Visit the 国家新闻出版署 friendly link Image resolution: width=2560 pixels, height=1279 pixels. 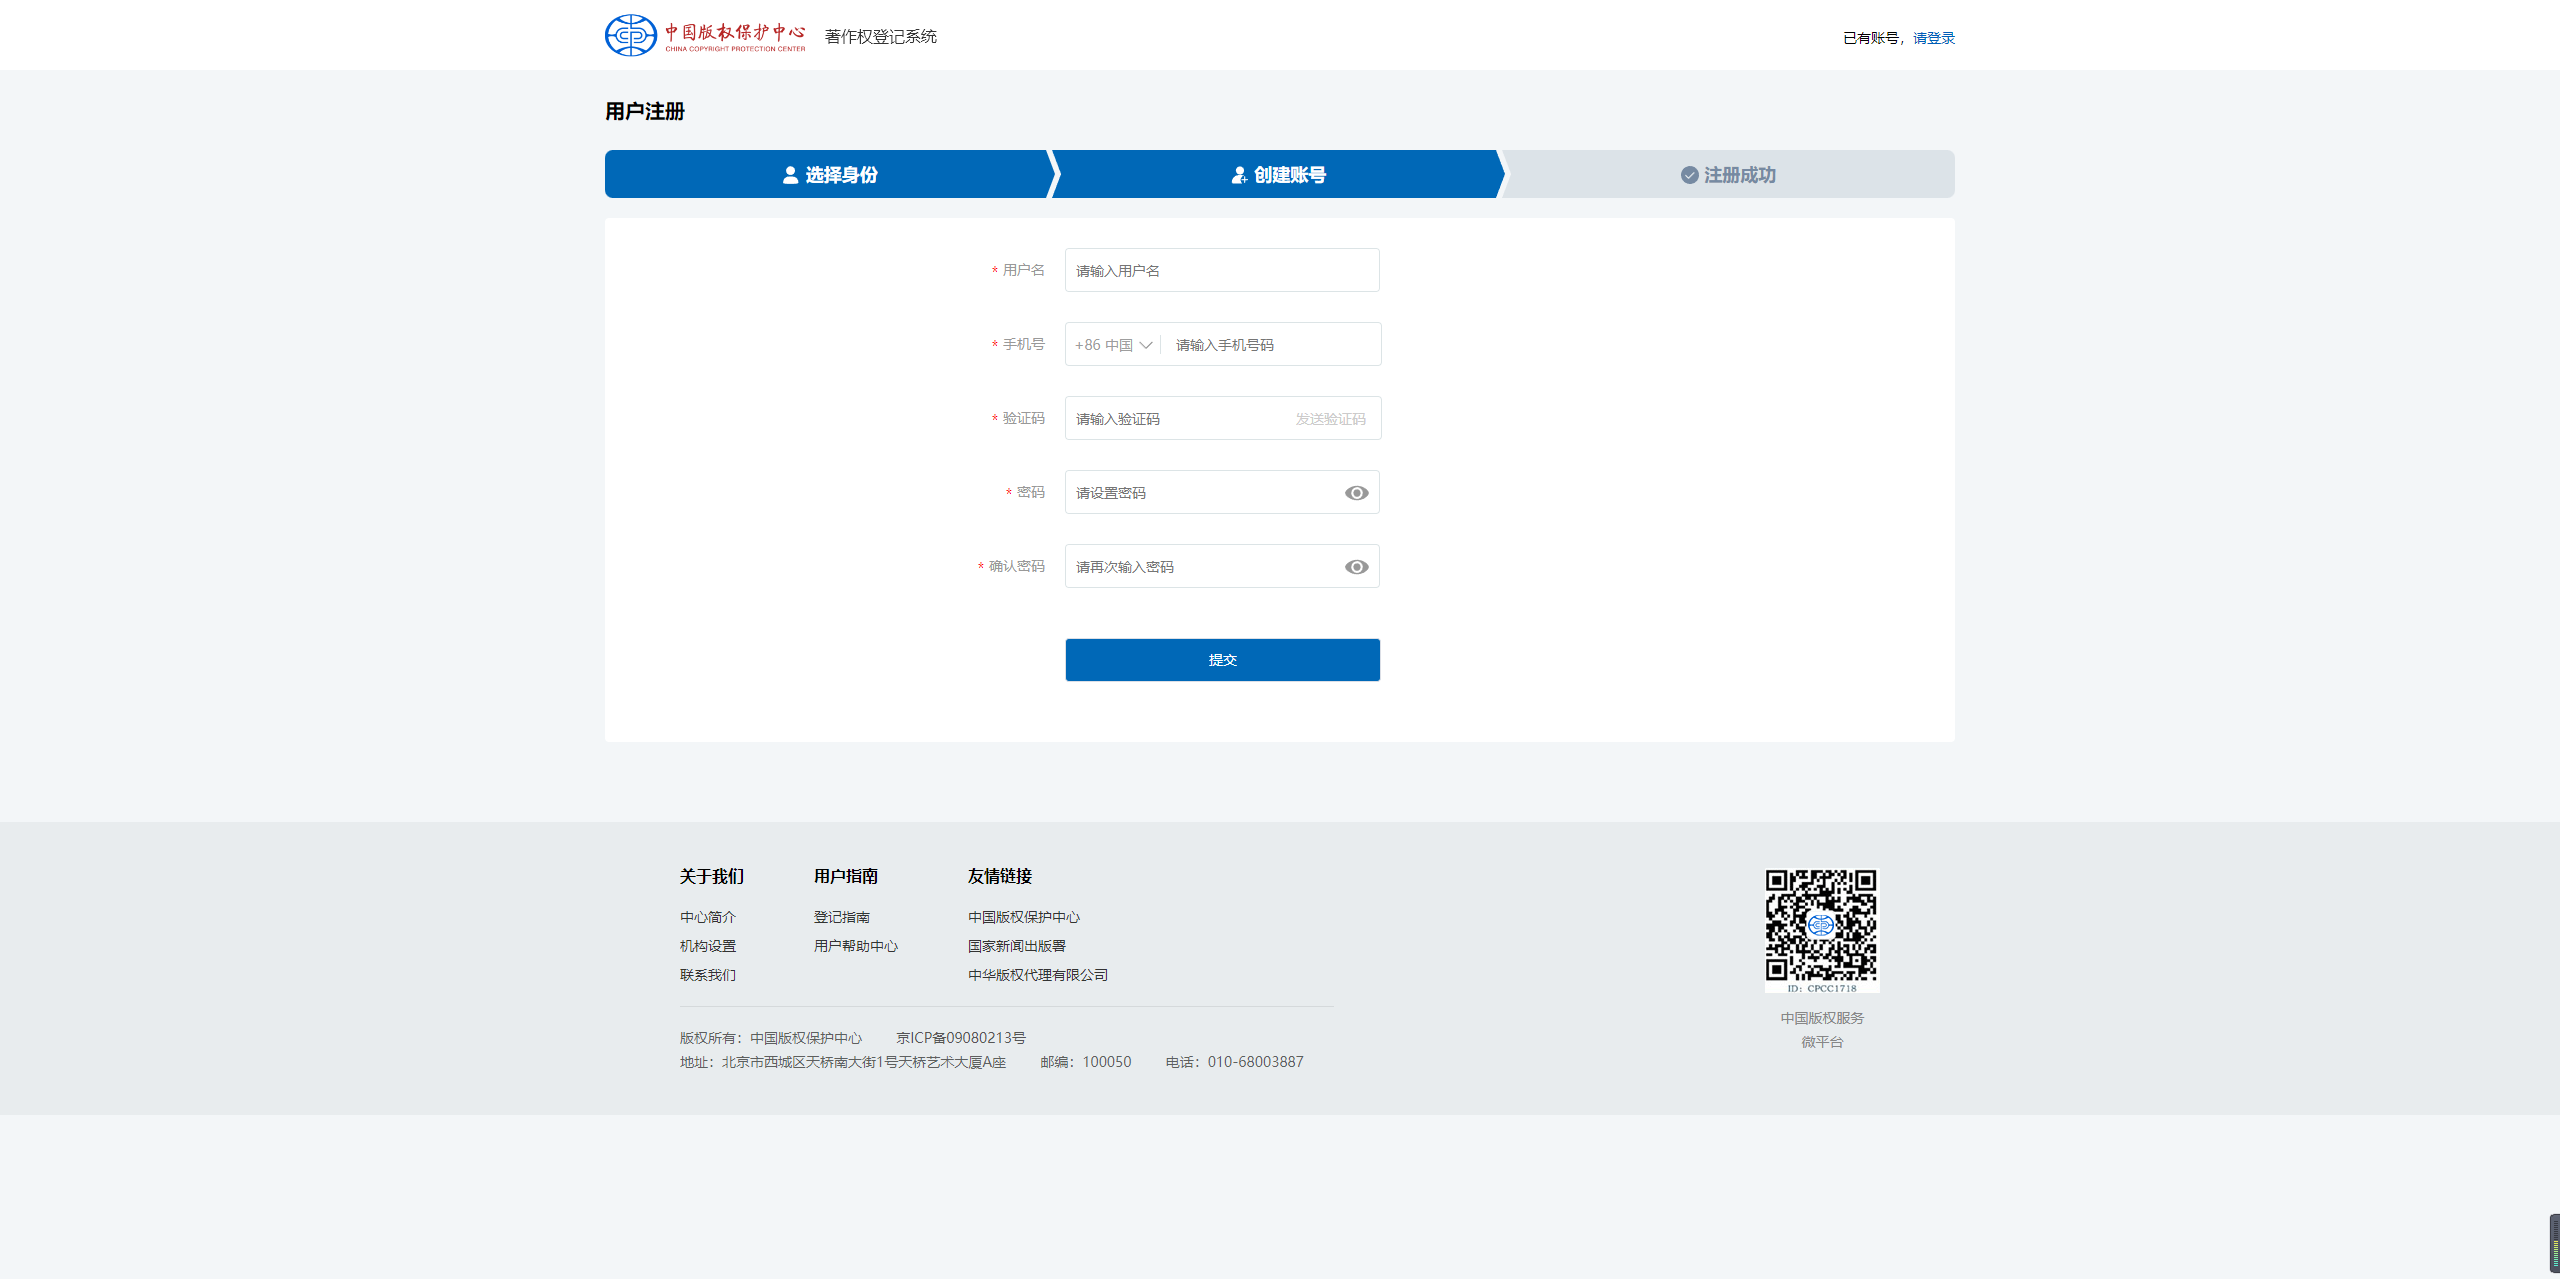1016,946
